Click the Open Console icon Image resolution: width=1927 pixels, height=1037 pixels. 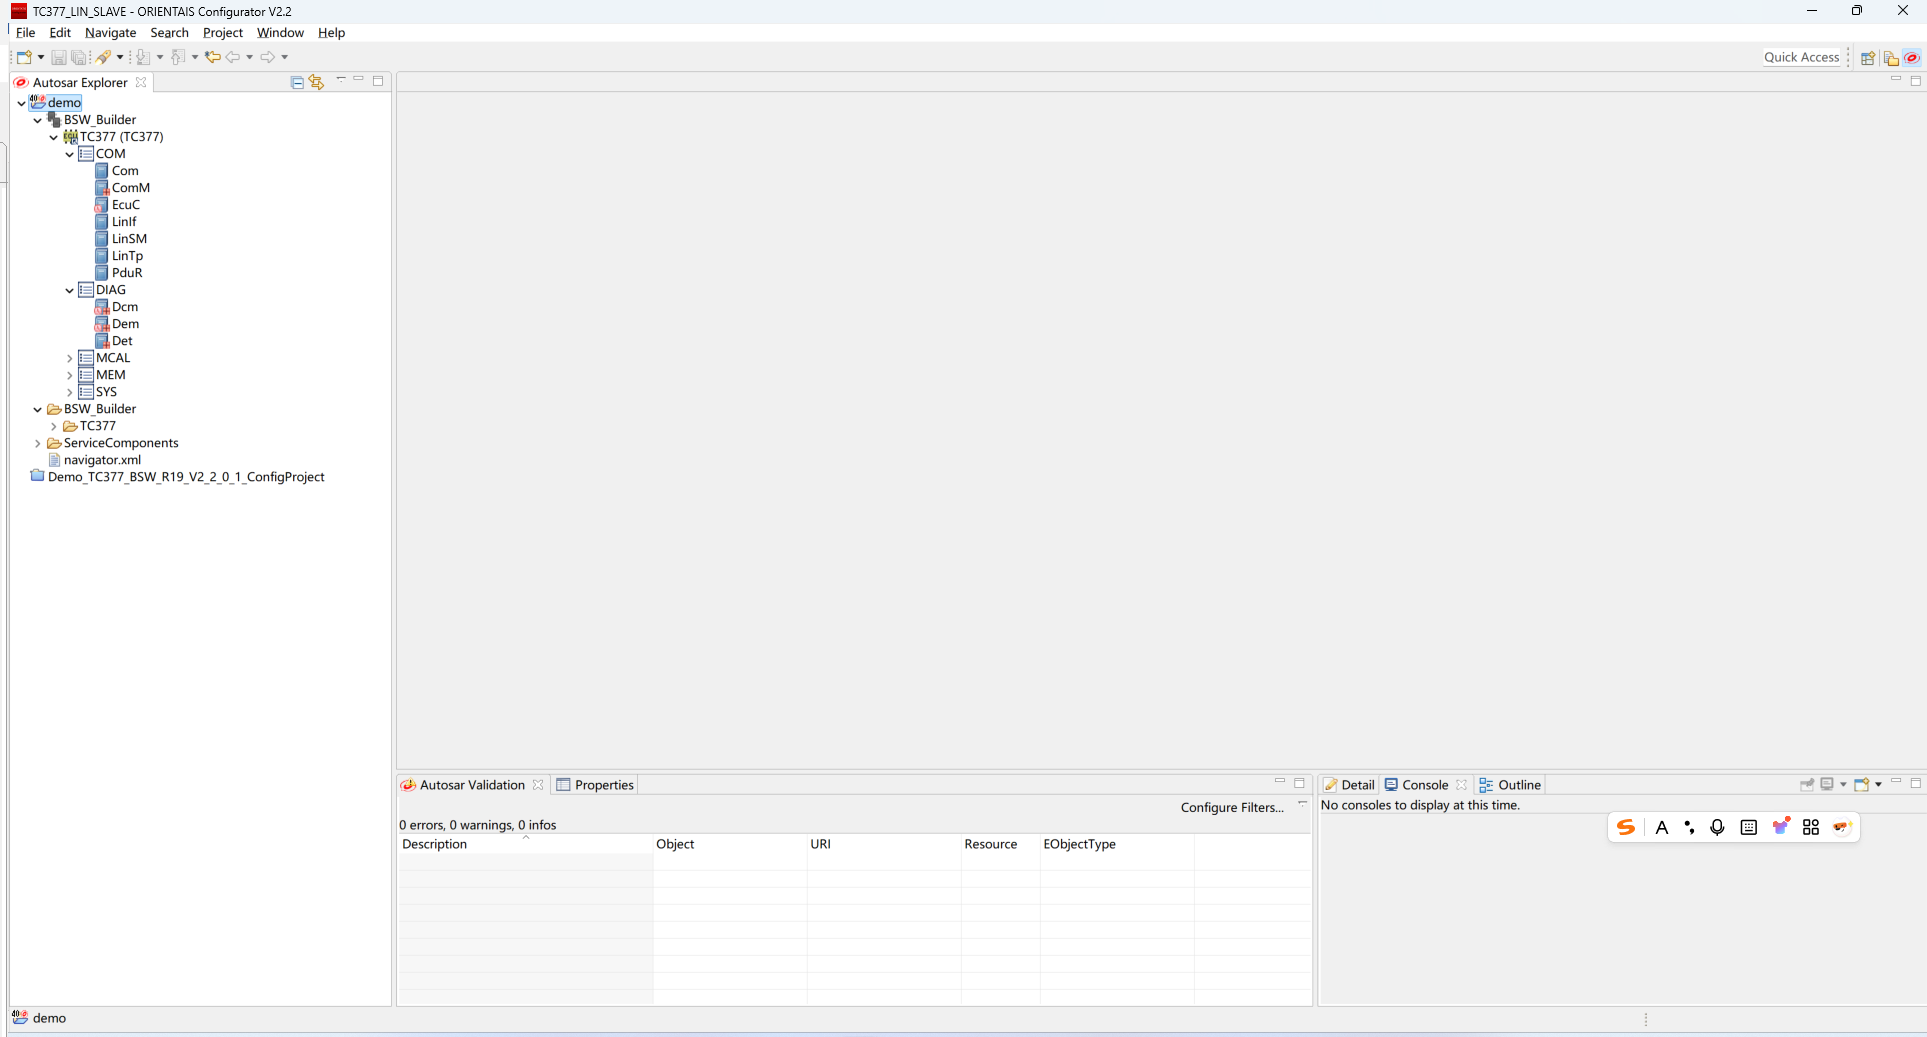[1862, 785]
